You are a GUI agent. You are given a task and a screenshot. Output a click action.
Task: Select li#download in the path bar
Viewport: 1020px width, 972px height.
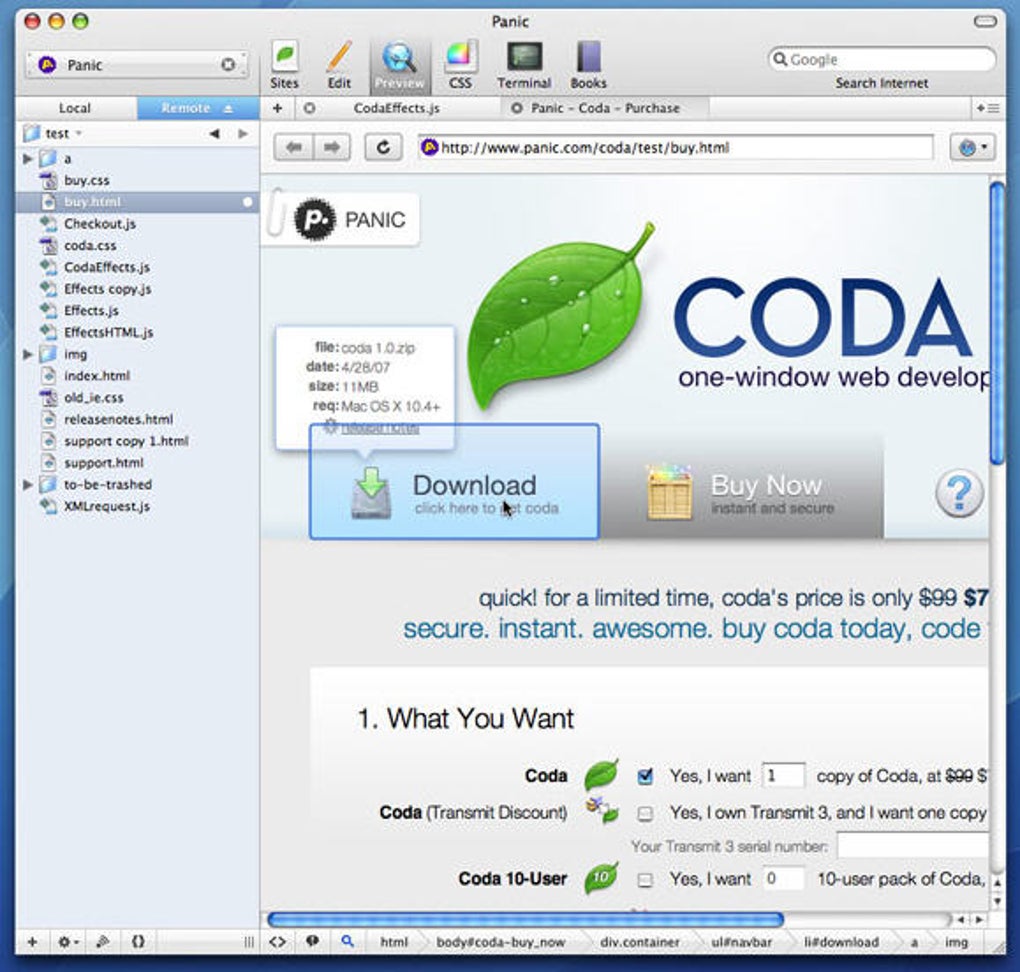pos(841,941)
